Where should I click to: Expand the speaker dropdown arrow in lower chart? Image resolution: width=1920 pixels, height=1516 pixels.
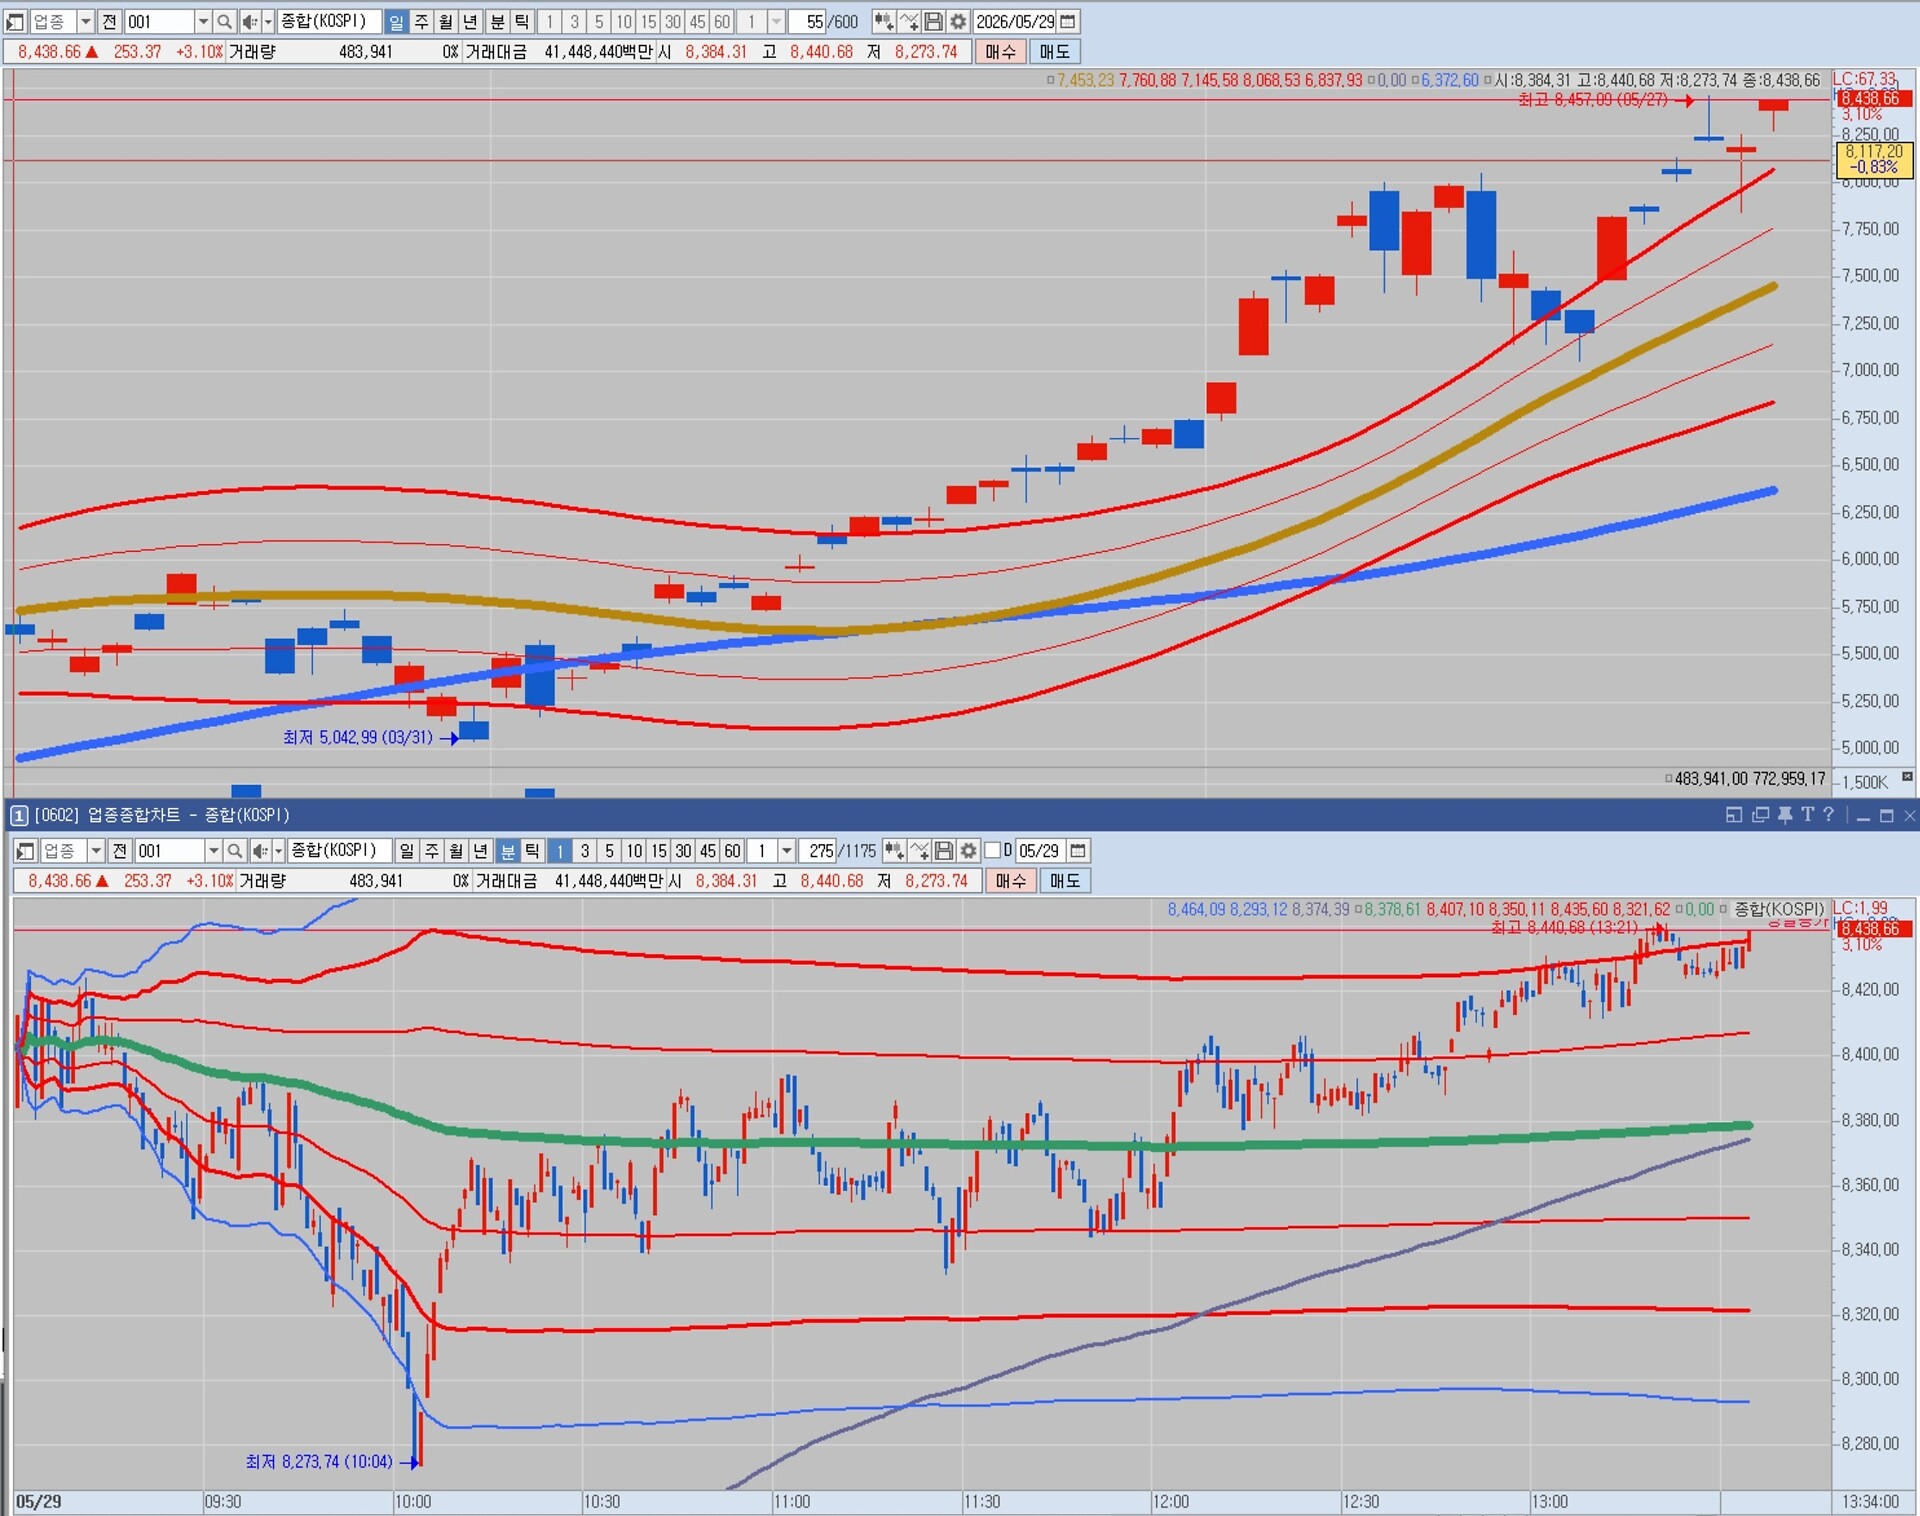(278, 851)
